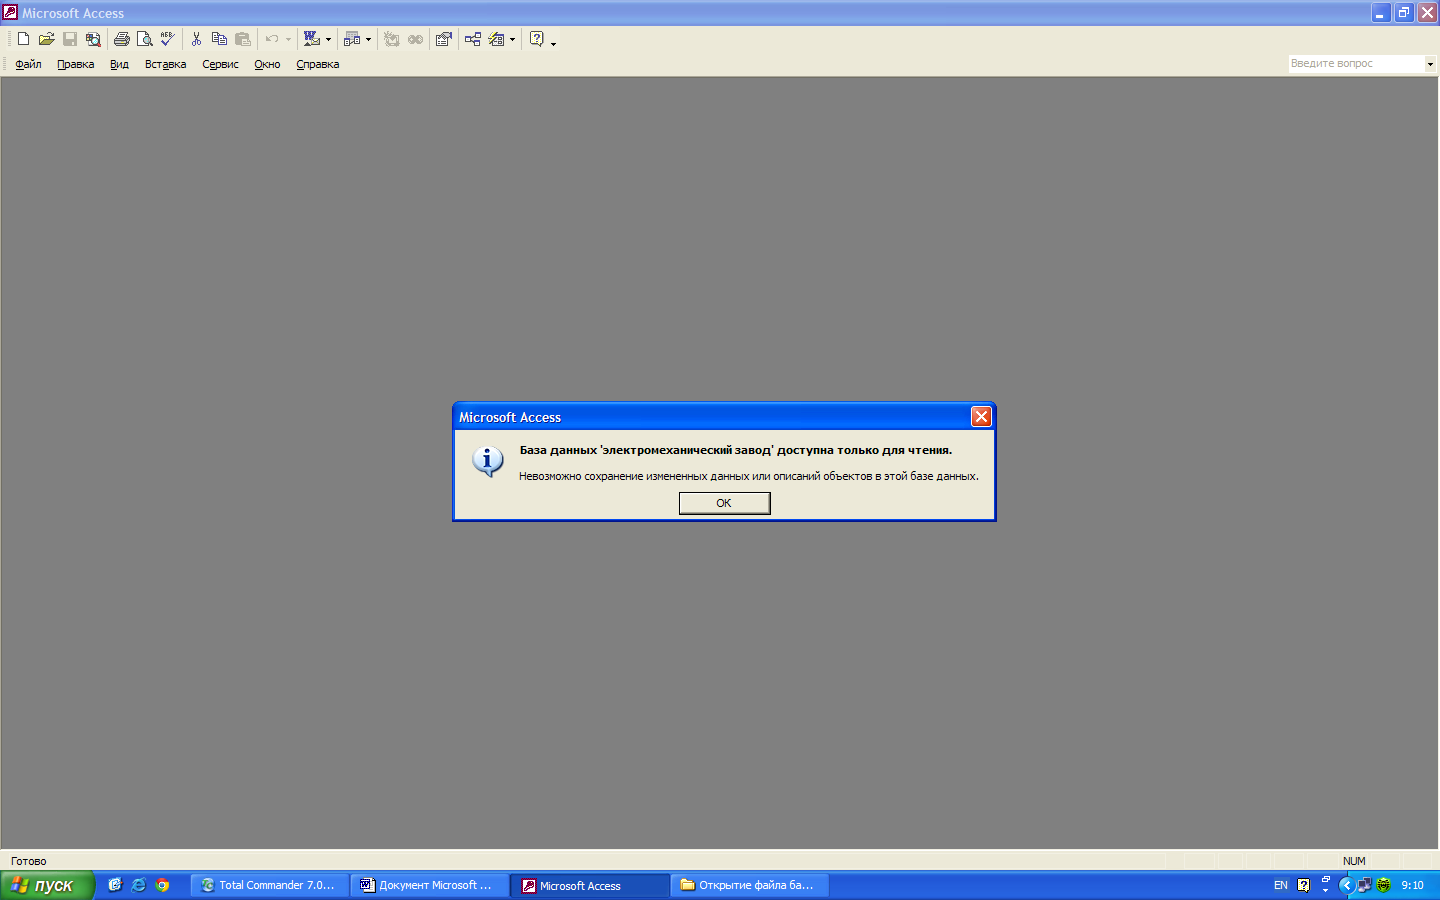The image size is (1440, 900).
Task: Click the blue information icon in dialog
Action: 487,461
